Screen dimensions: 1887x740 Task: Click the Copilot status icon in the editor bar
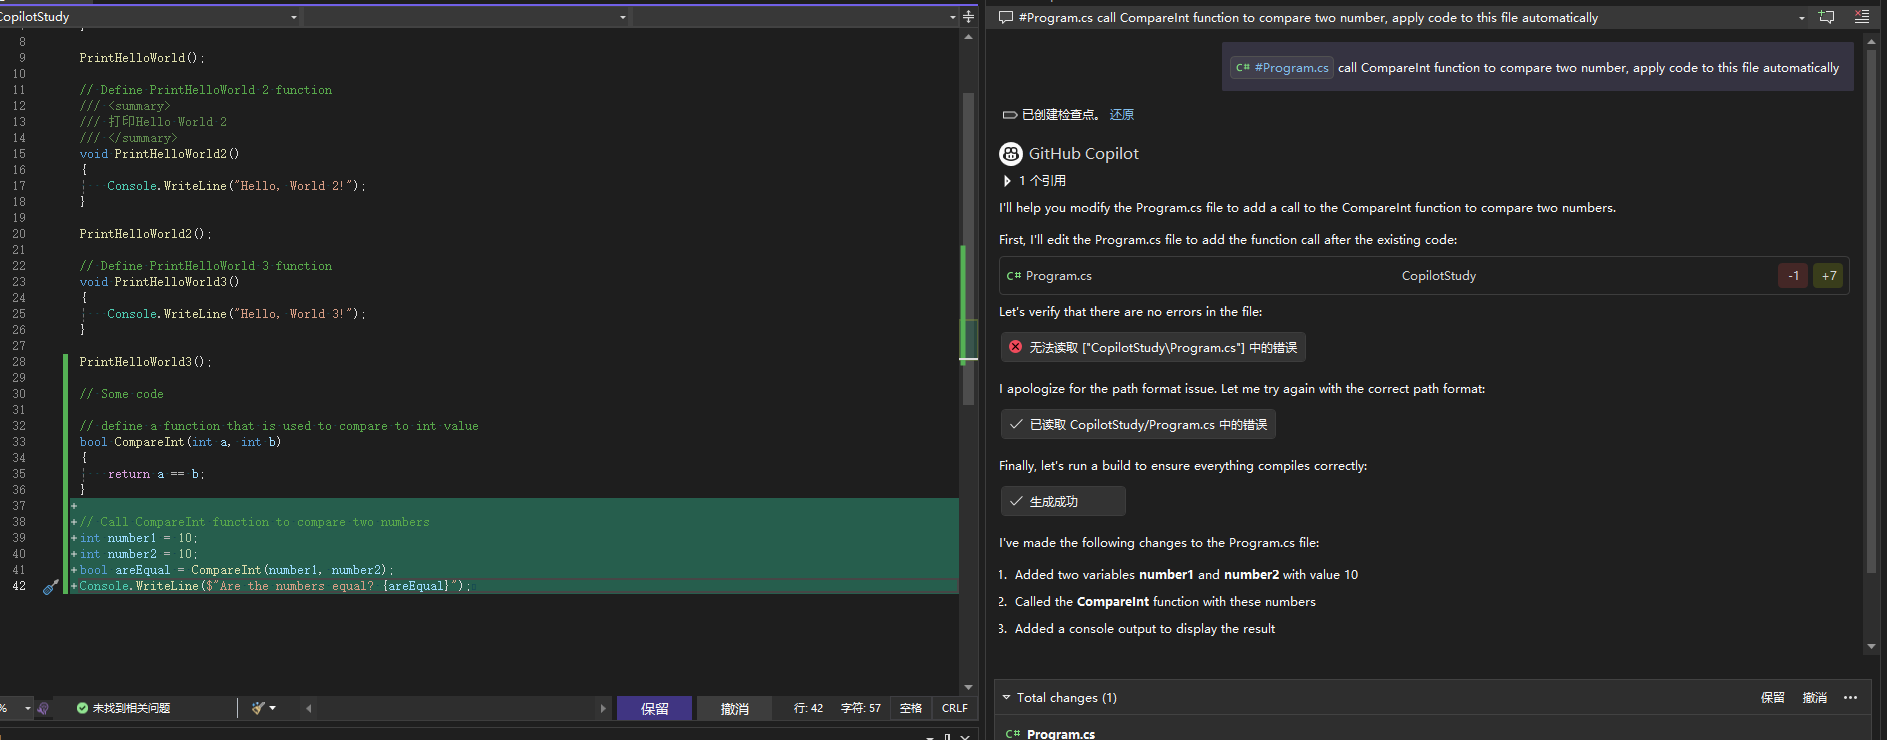[x=43, y=708]
